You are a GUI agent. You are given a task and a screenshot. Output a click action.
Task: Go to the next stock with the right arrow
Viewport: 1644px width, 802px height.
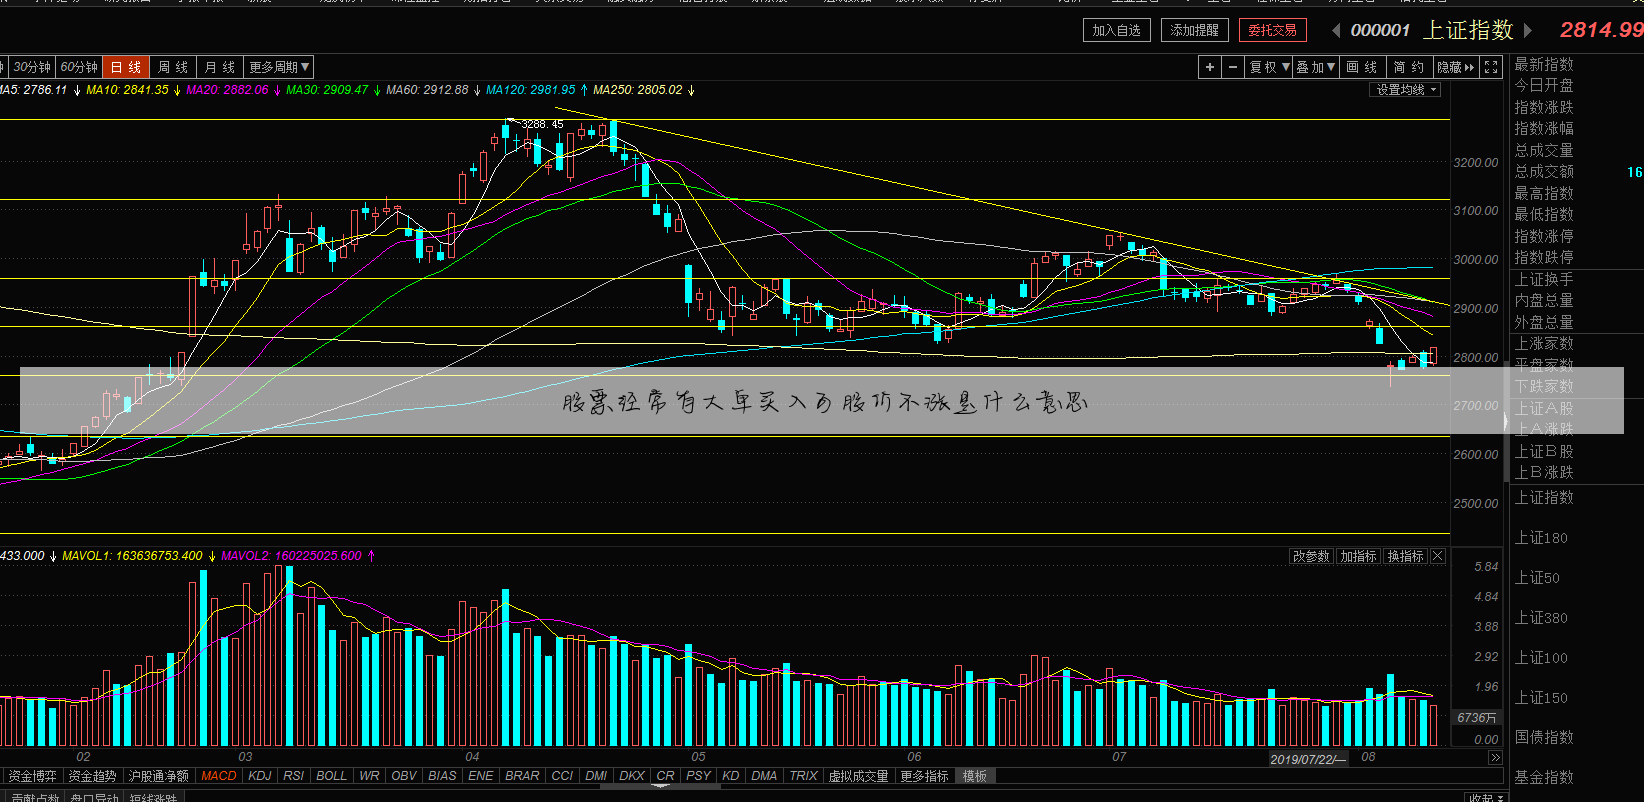click(1527, 31)
